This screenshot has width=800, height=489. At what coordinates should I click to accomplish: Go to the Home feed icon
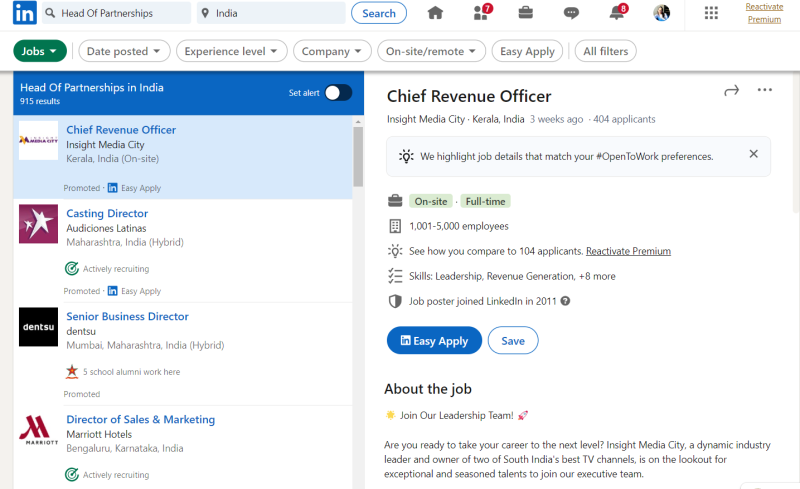click(435, 13)
